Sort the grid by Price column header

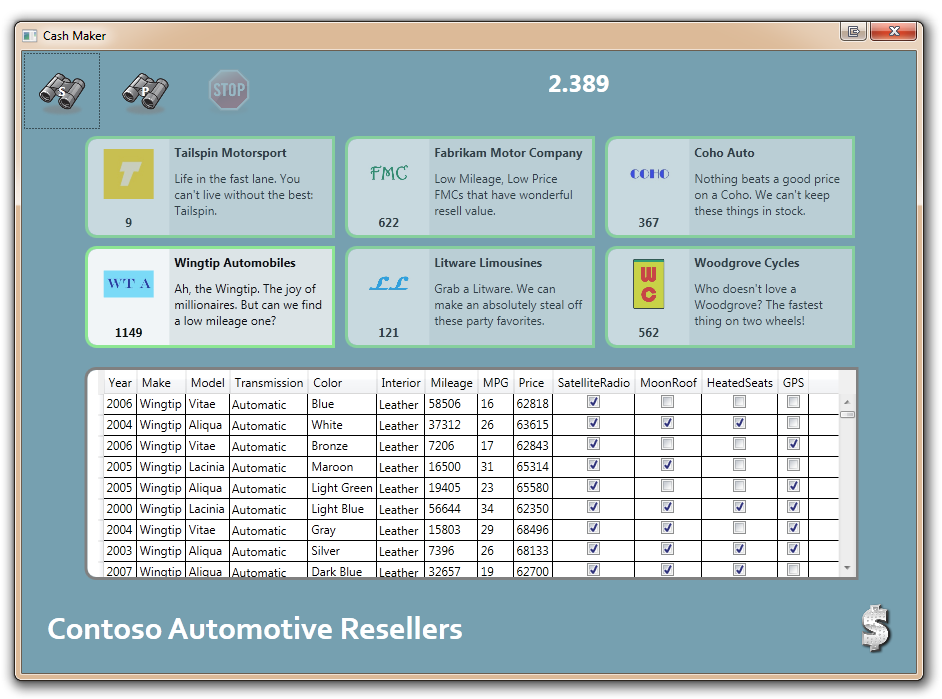point(532,383)
